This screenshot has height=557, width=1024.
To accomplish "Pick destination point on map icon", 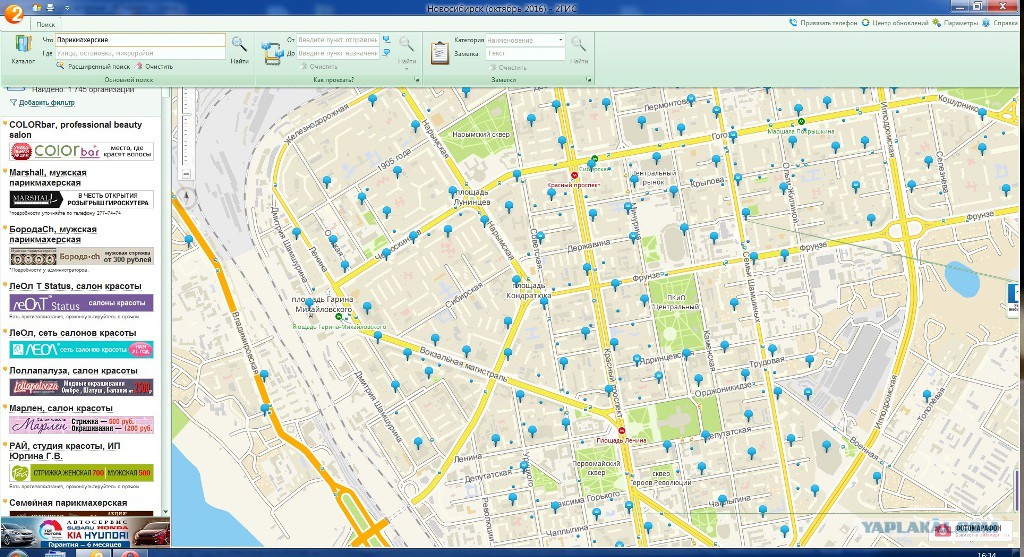I will (387, 53).
